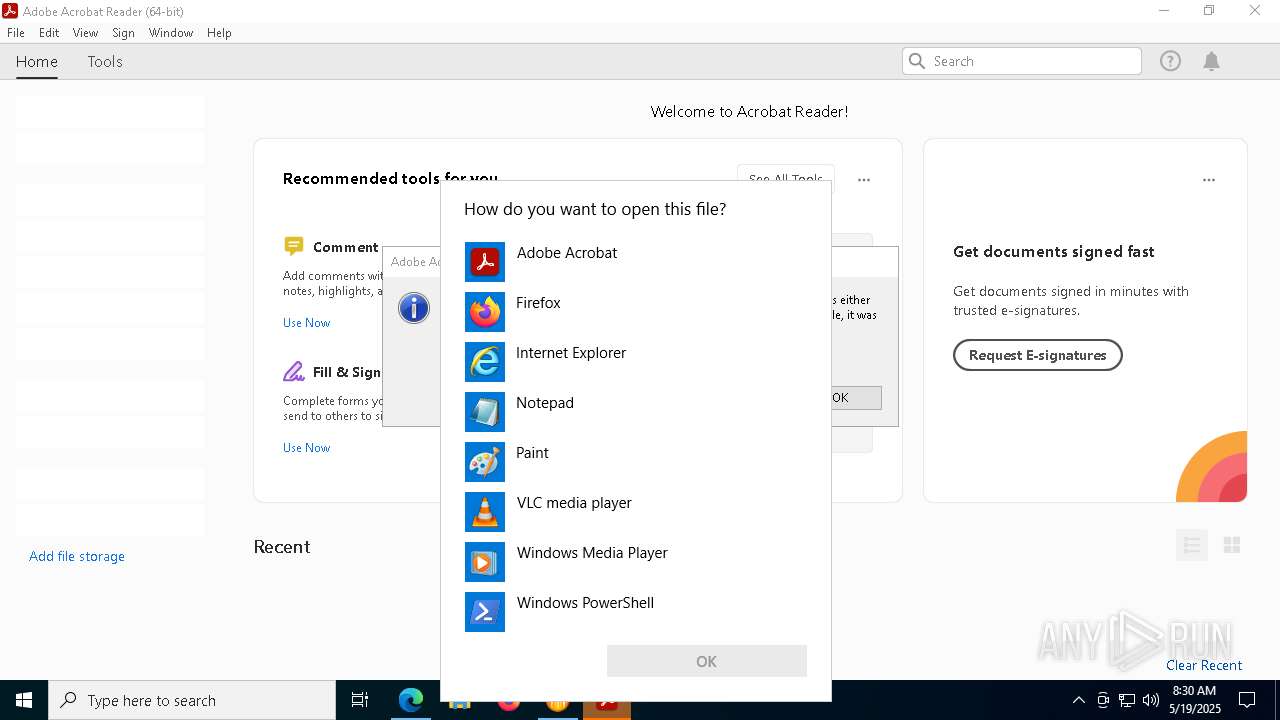
Task: Open the Window menu
Action: tap(171, 33)
